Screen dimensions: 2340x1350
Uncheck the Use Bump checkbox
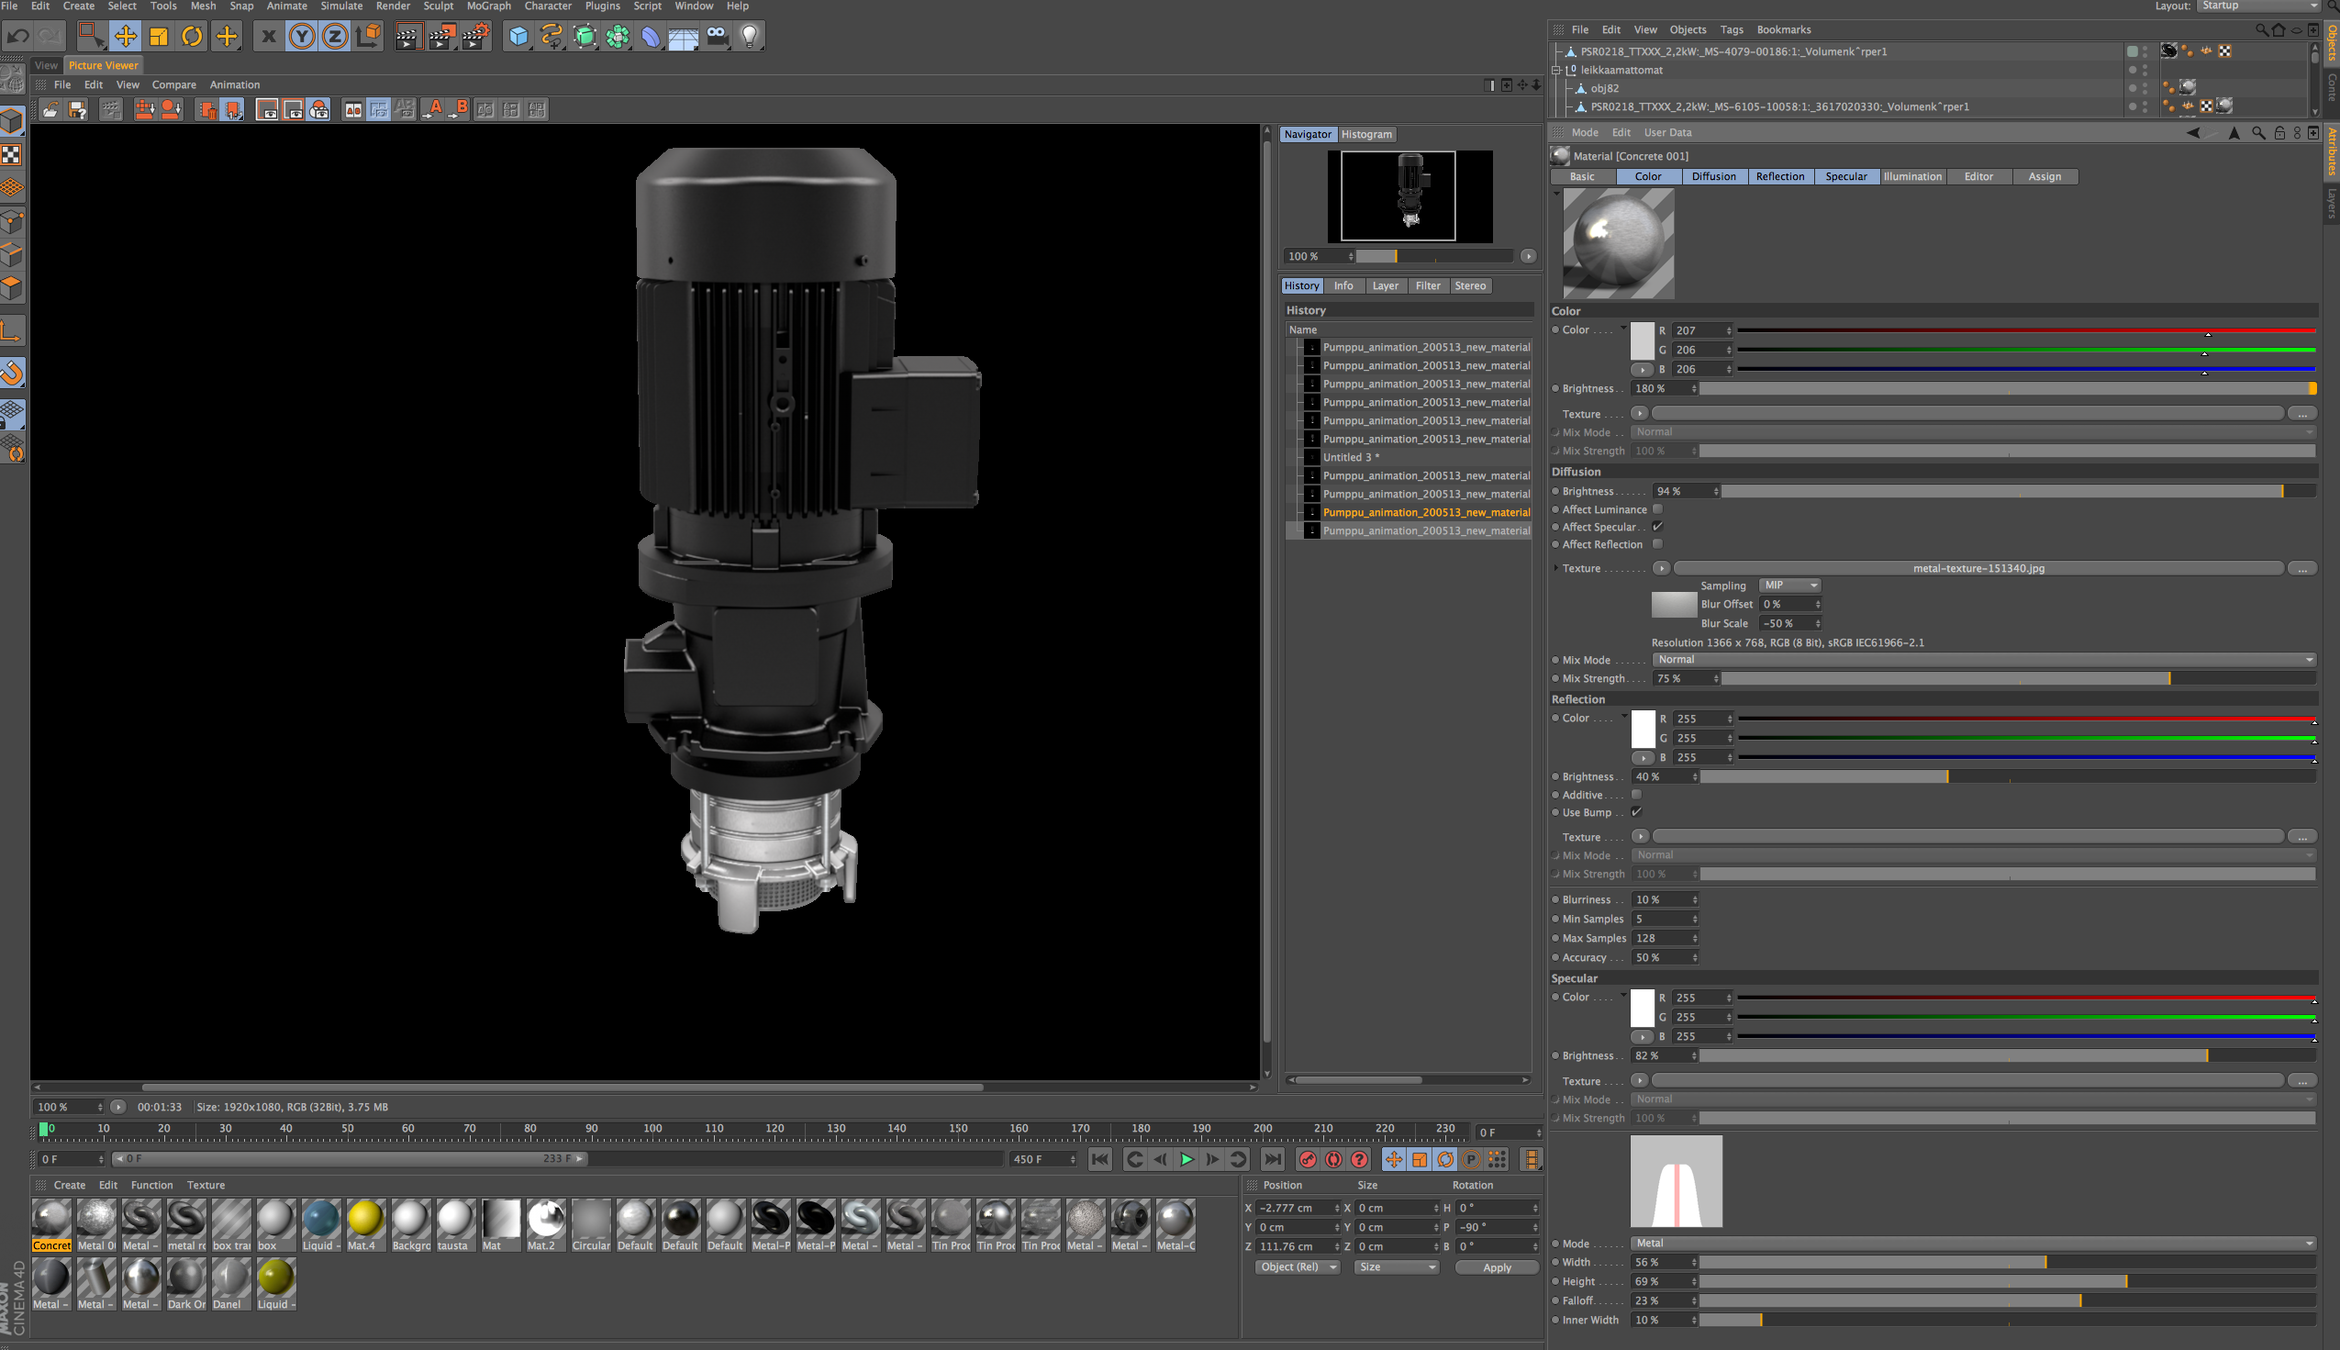(x=1636, y=812)
